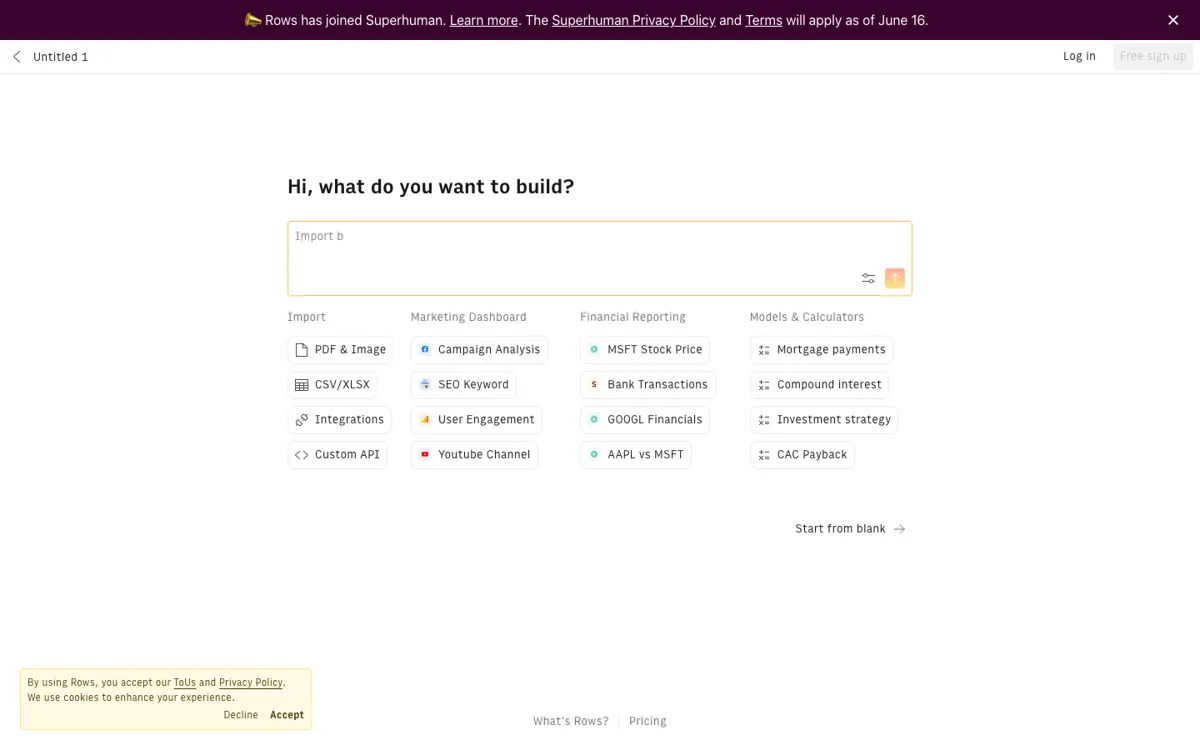Image resolution: width=1200 pixels, height=750 pixels.
Task: Open the Superhuman Privacy Policy link
Action: click(x=633, y=20)
